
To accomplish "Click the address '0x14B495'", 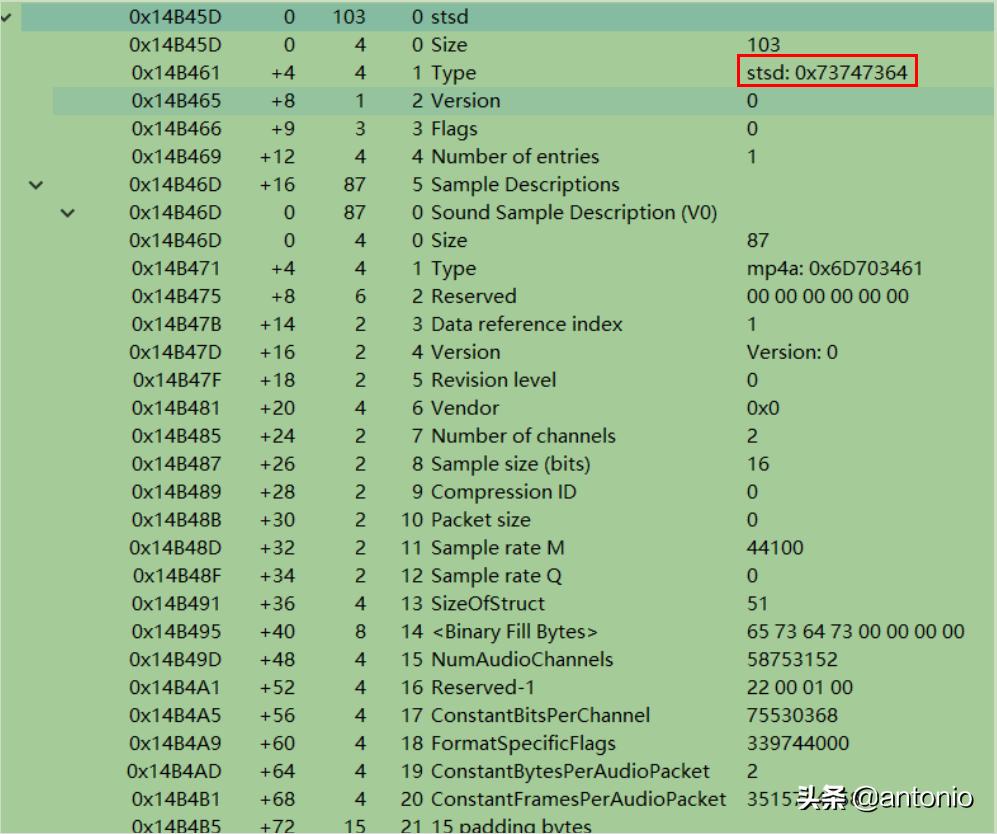I will coord(176,632).
